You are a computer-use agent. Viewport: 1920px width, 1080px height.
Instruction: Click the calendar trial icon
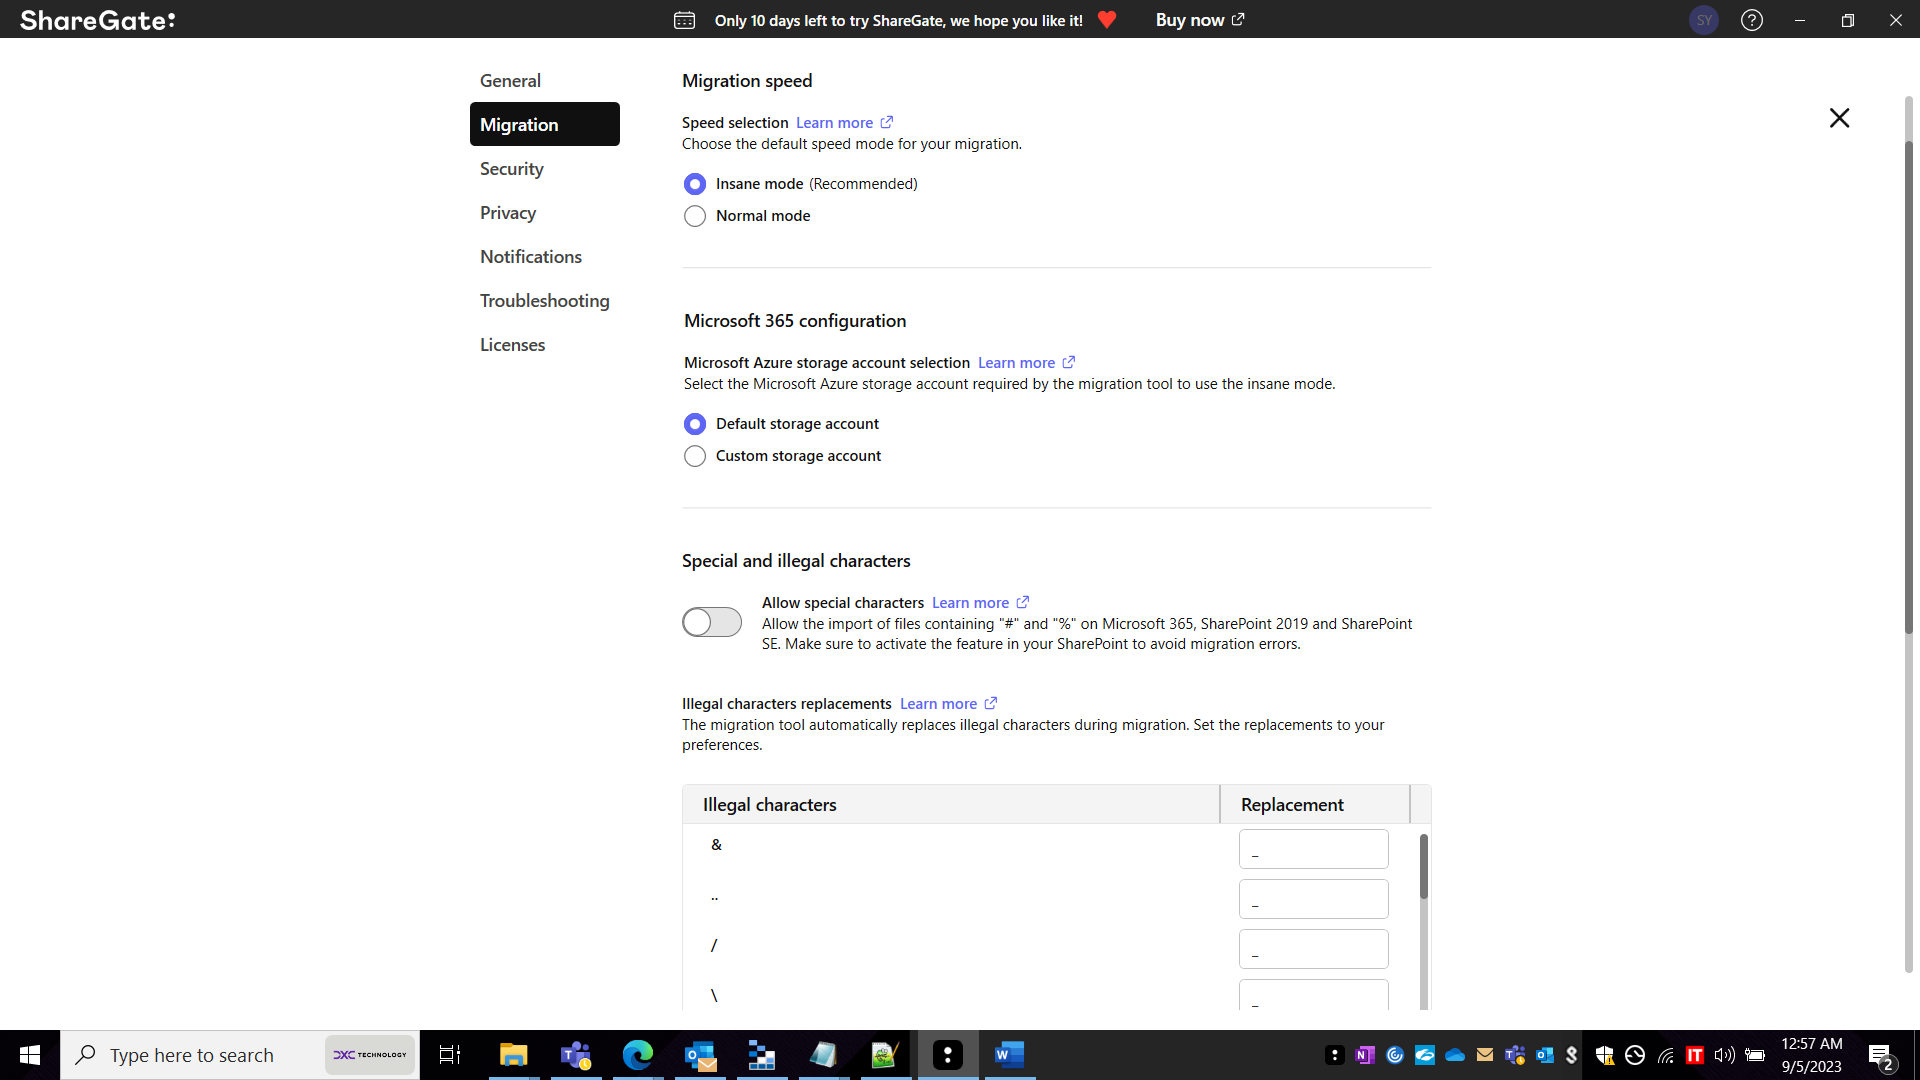tap(684, 20)
